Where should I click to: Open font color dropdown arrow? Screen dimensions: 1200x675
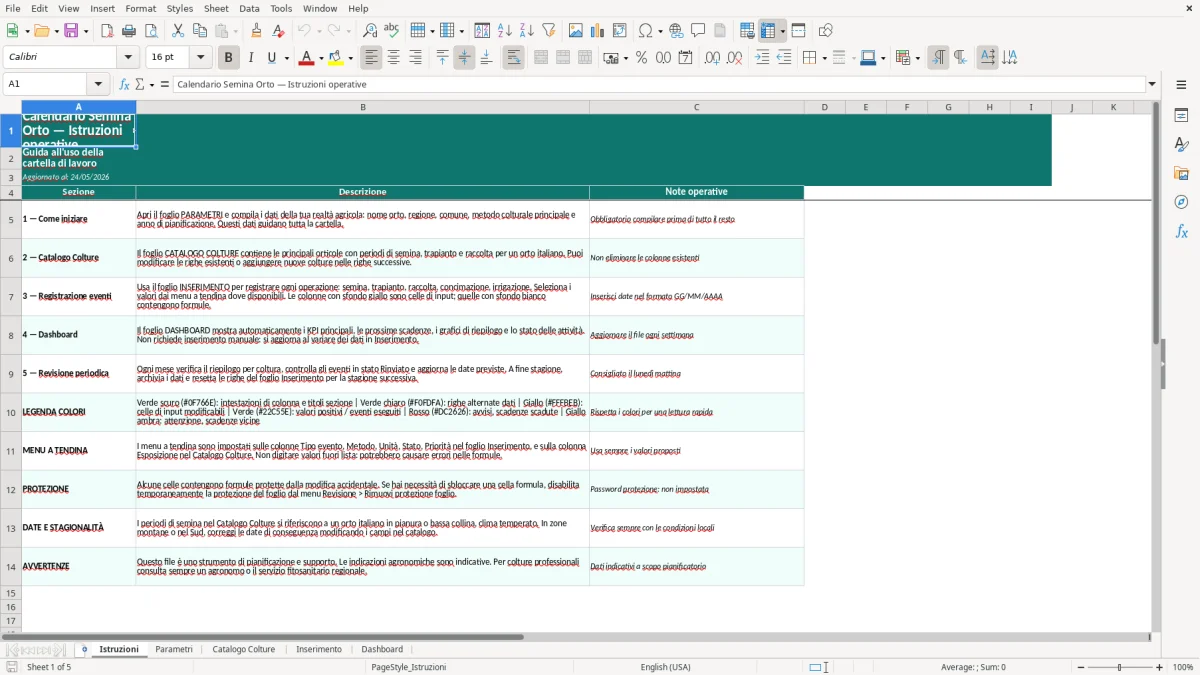[321, 58]
